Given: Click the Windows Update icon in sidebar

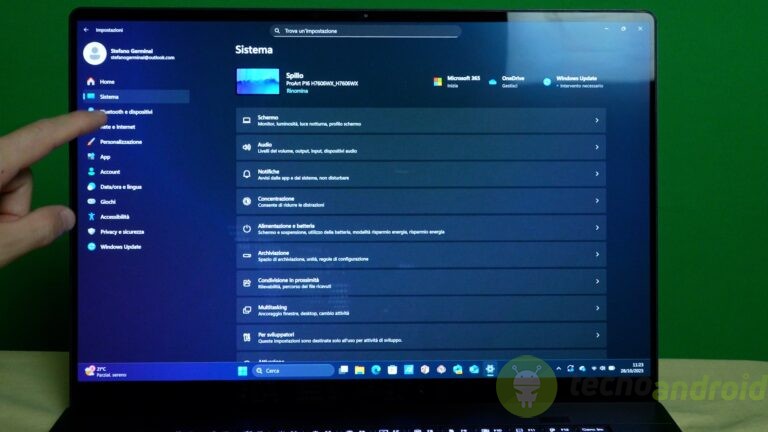Looking at the screenshot, I should (91, 247).
